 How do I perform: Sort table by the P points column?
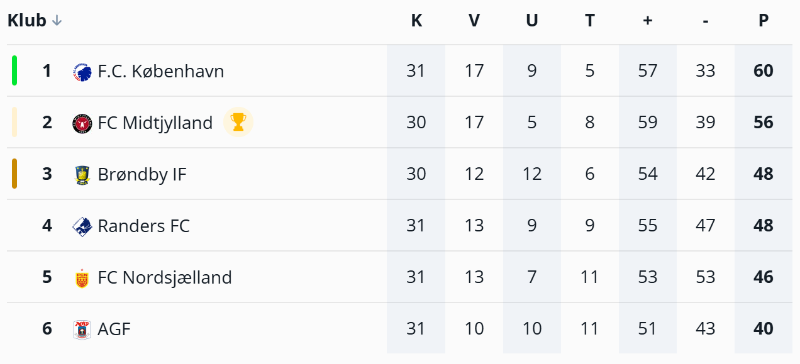[763, 20]
